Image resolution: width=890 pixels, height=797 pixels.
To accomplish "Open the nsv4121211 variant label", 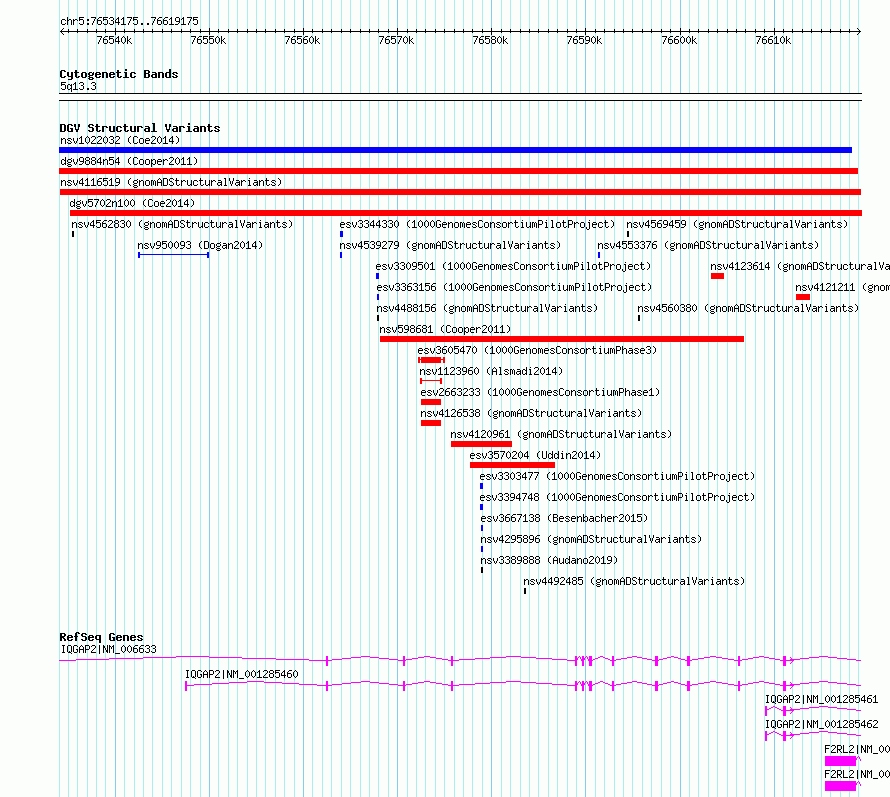I will point(842,287).
